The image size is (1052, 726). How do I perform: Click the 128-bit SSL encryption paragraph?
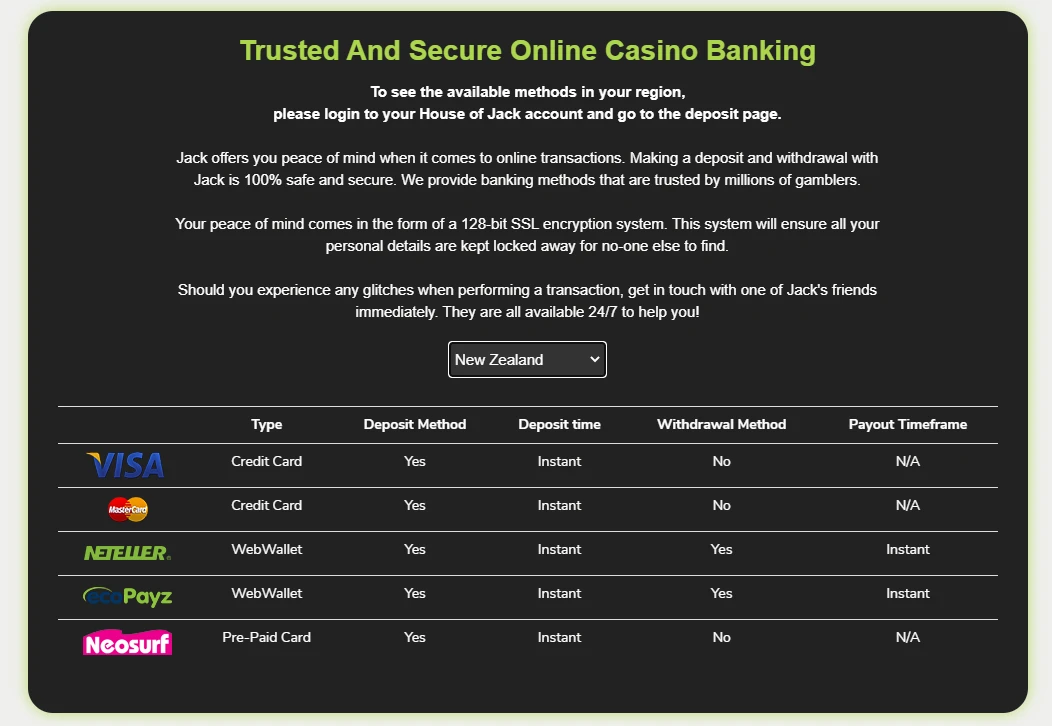(x=527, y=234)
